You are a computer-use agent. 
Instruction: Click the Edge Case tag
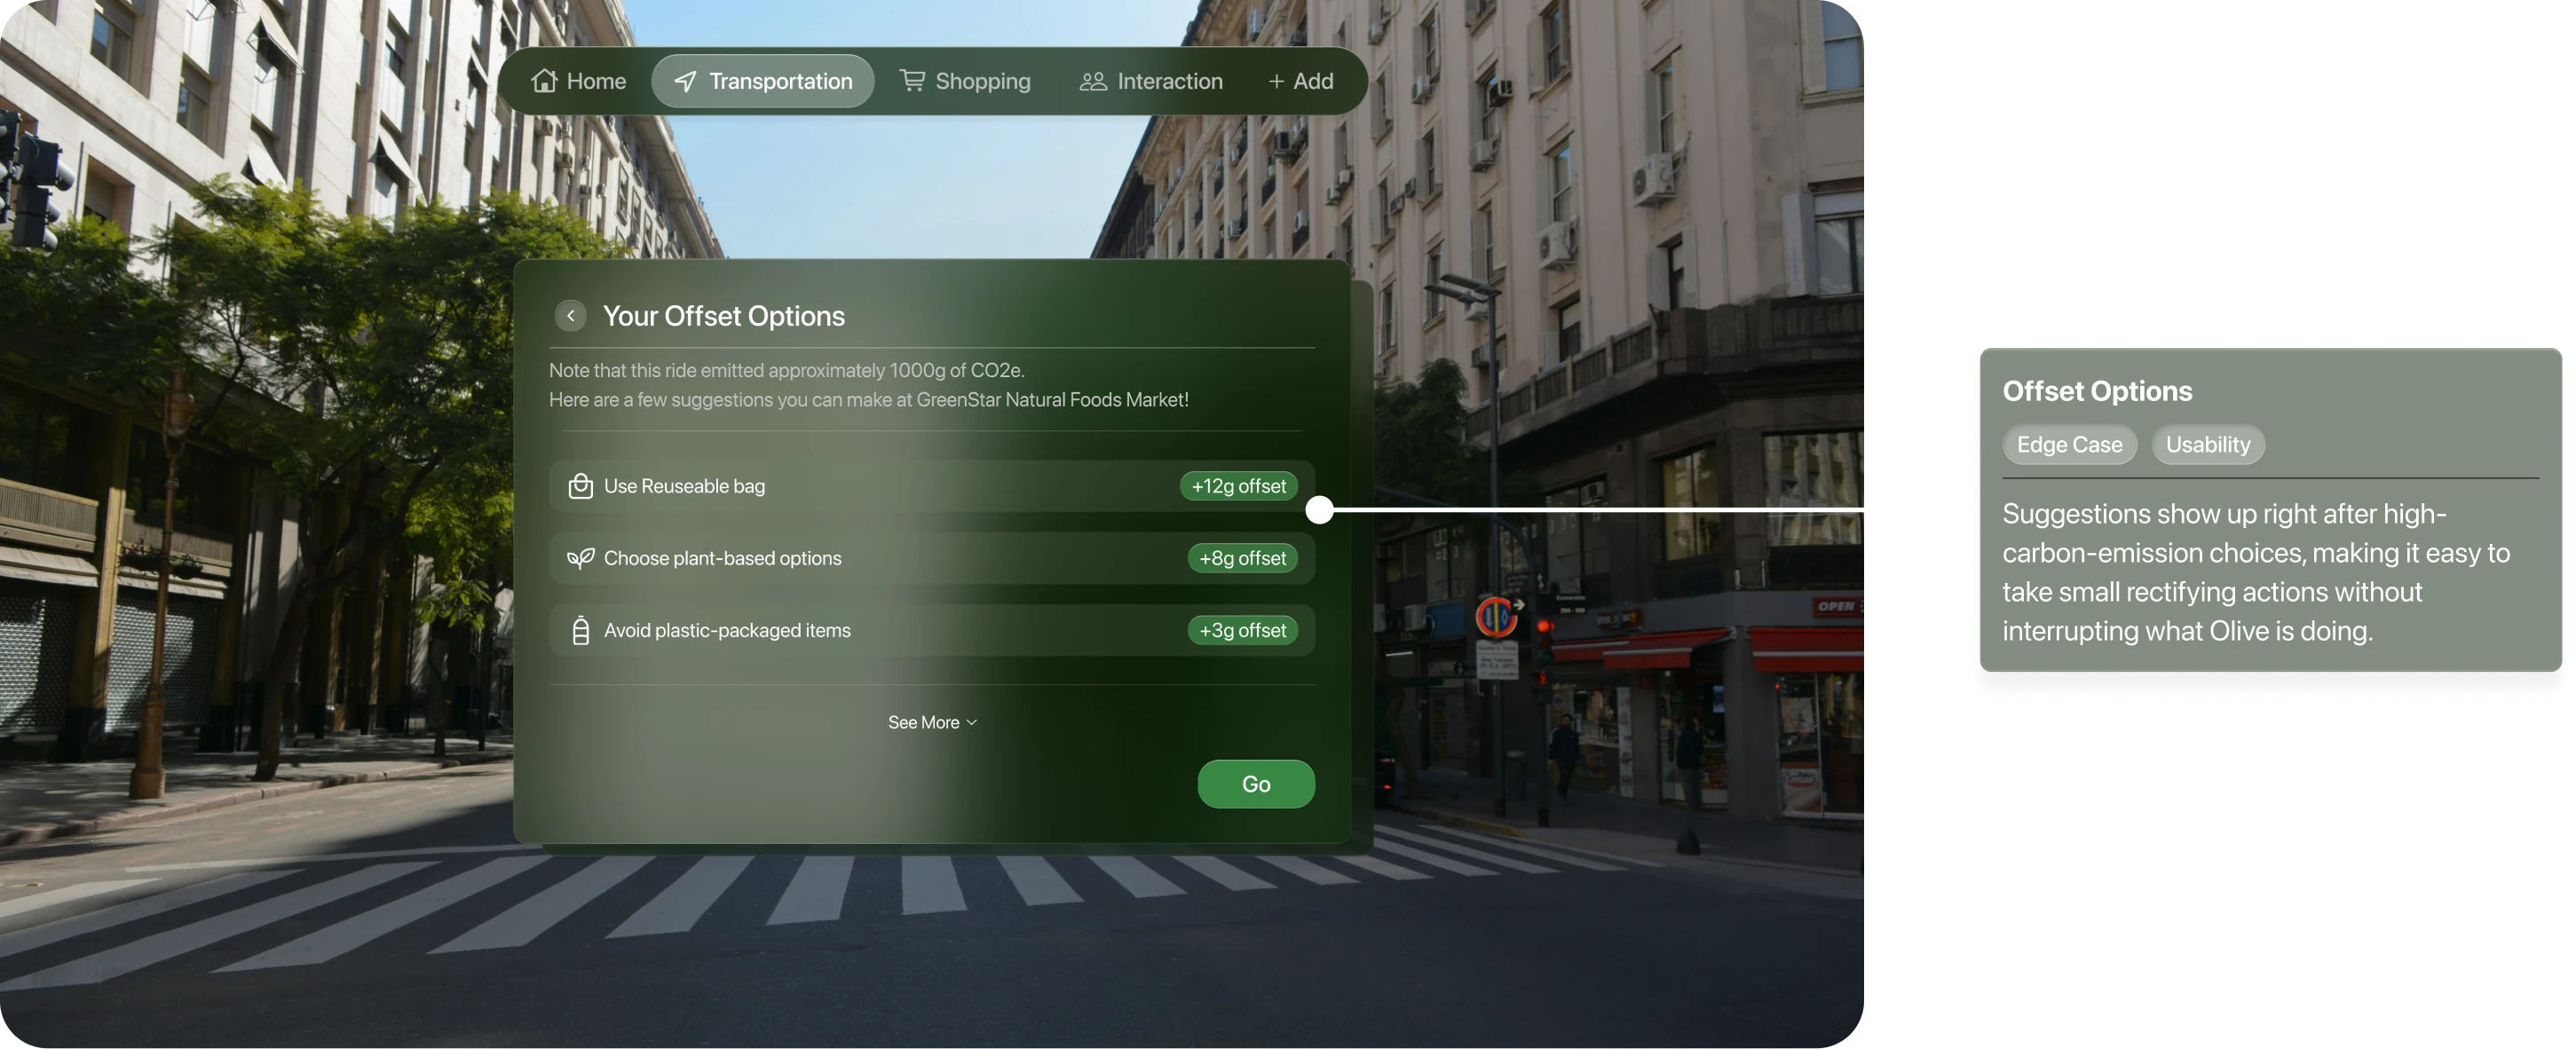[x=2069, y=444]
